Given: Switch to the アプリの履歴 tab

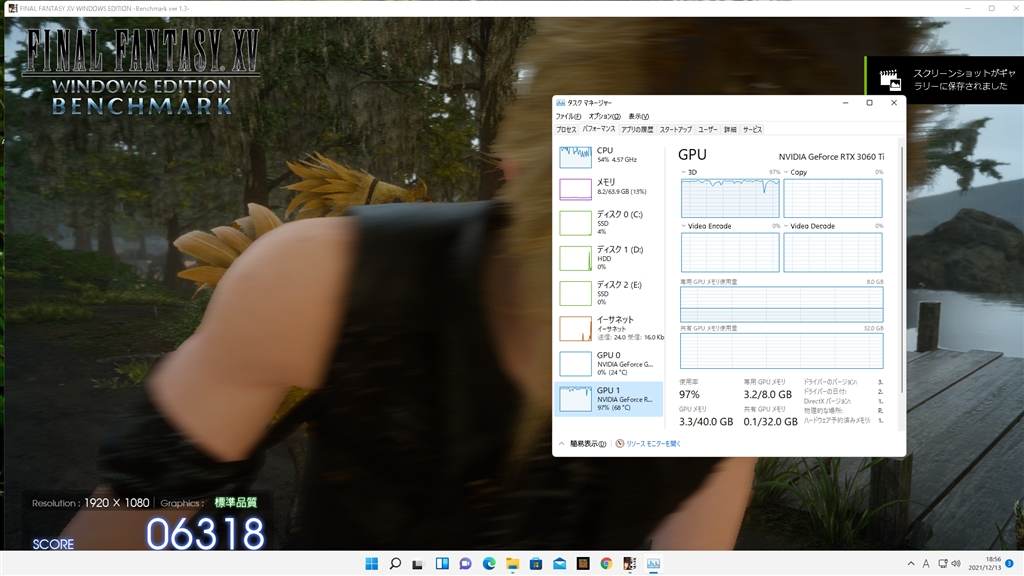Looking at the screenshot, I should pos(637,129).
